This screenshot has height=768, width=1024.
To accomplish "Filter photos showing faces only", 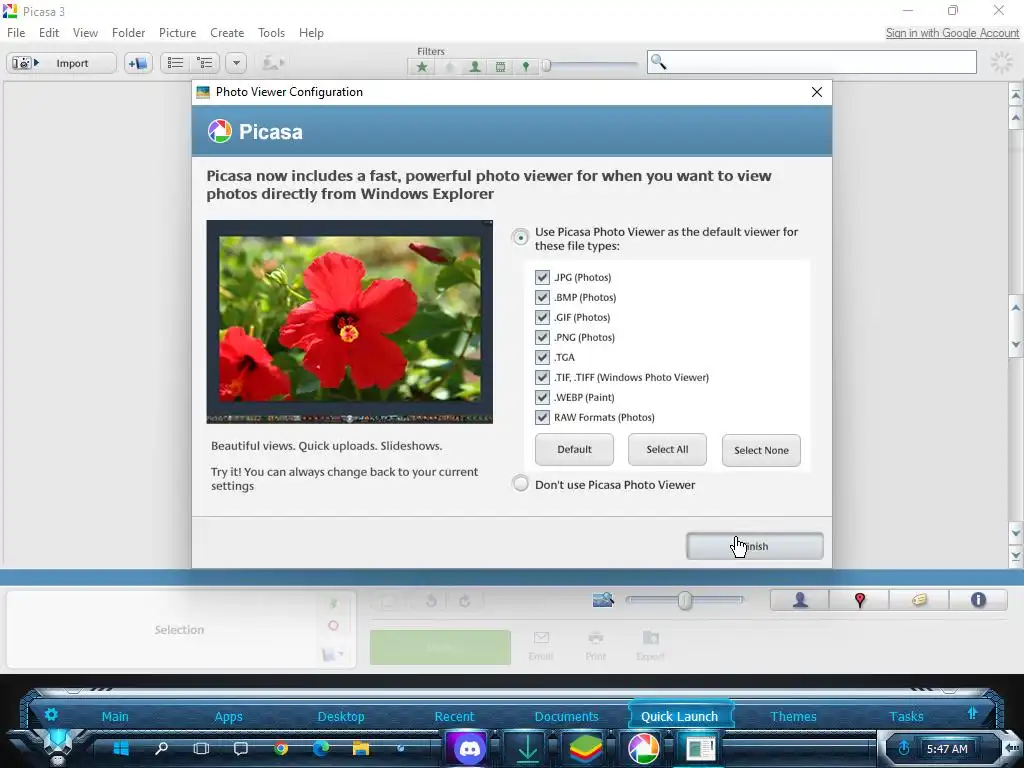I will point(475,67).
